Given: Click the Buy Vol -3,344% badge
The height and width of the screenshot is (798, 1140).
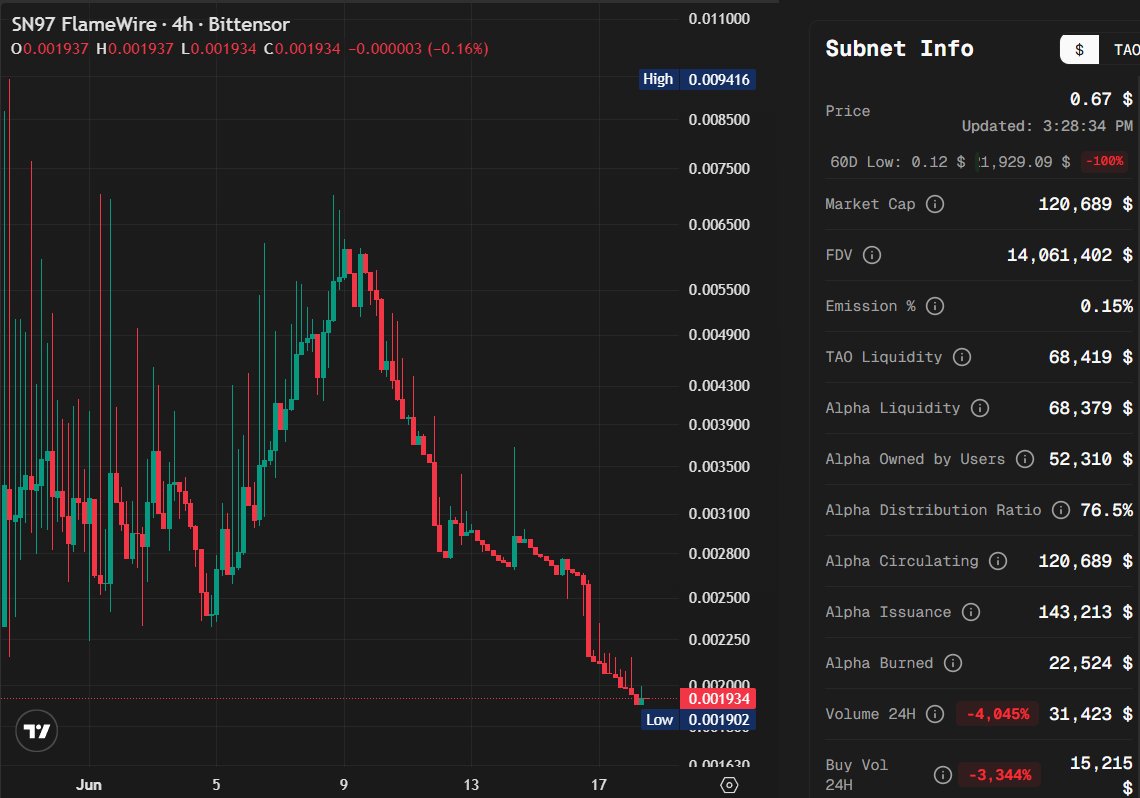Looking at the screenshot, I should pos(1000,775).
